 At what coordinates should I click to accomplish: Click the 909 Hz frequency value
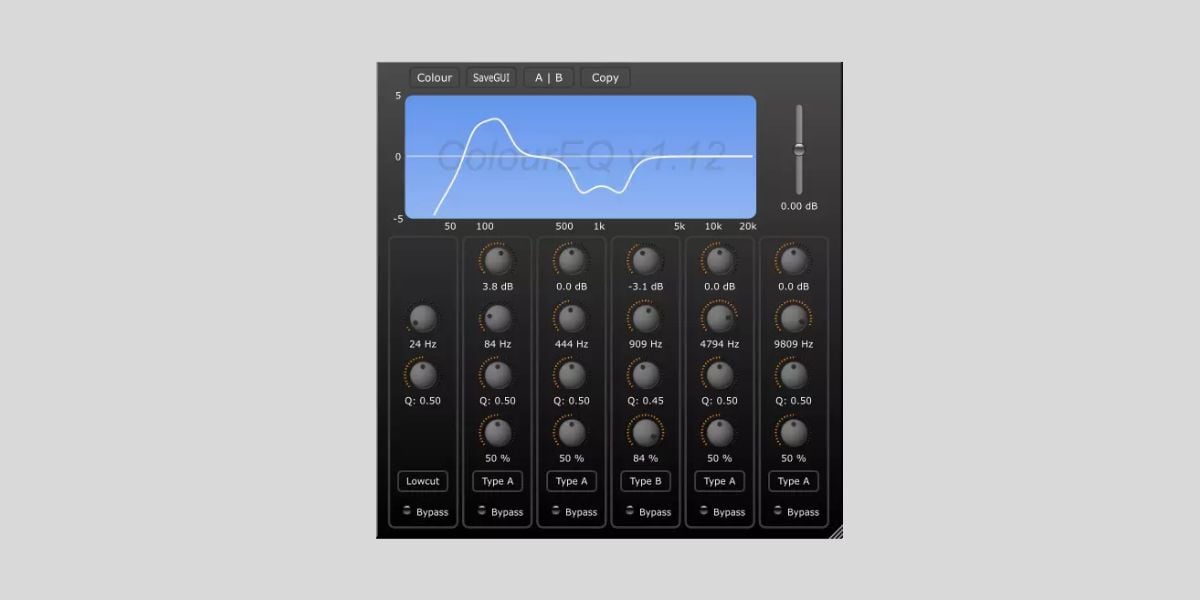[645, 344]
